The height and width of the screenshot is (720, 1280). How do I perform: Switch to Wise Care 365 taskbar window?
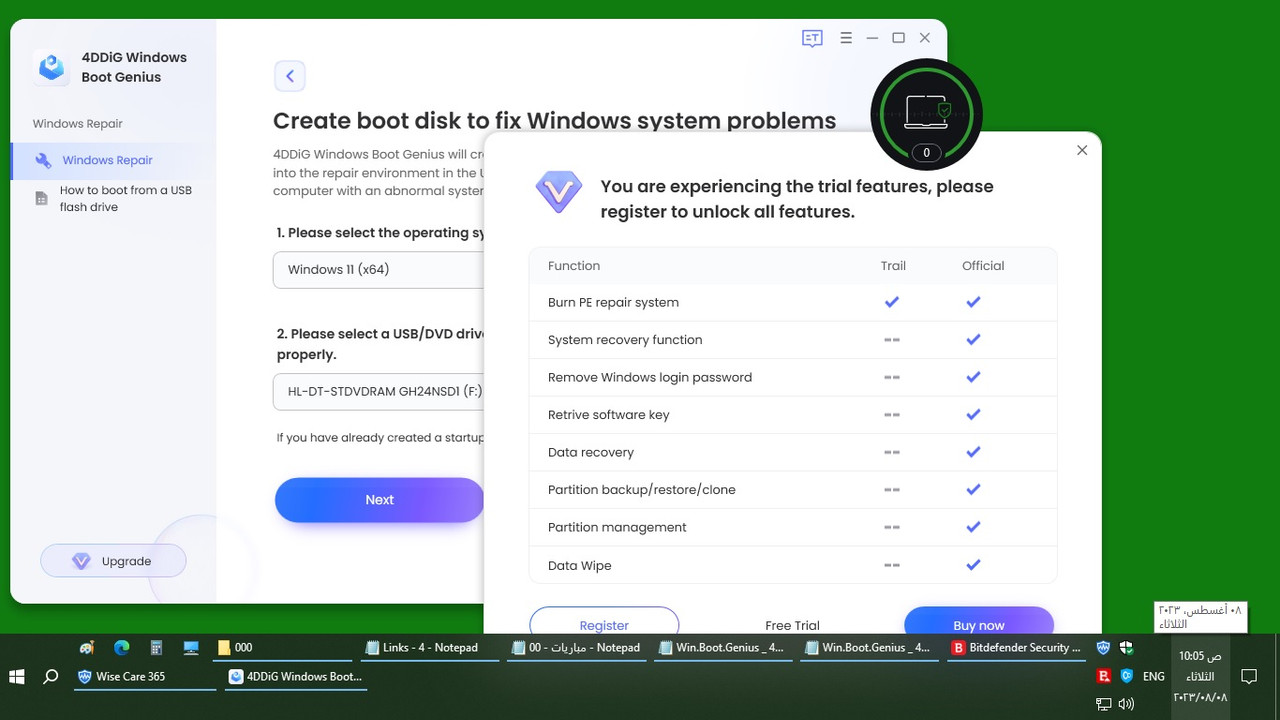(144, 677)
